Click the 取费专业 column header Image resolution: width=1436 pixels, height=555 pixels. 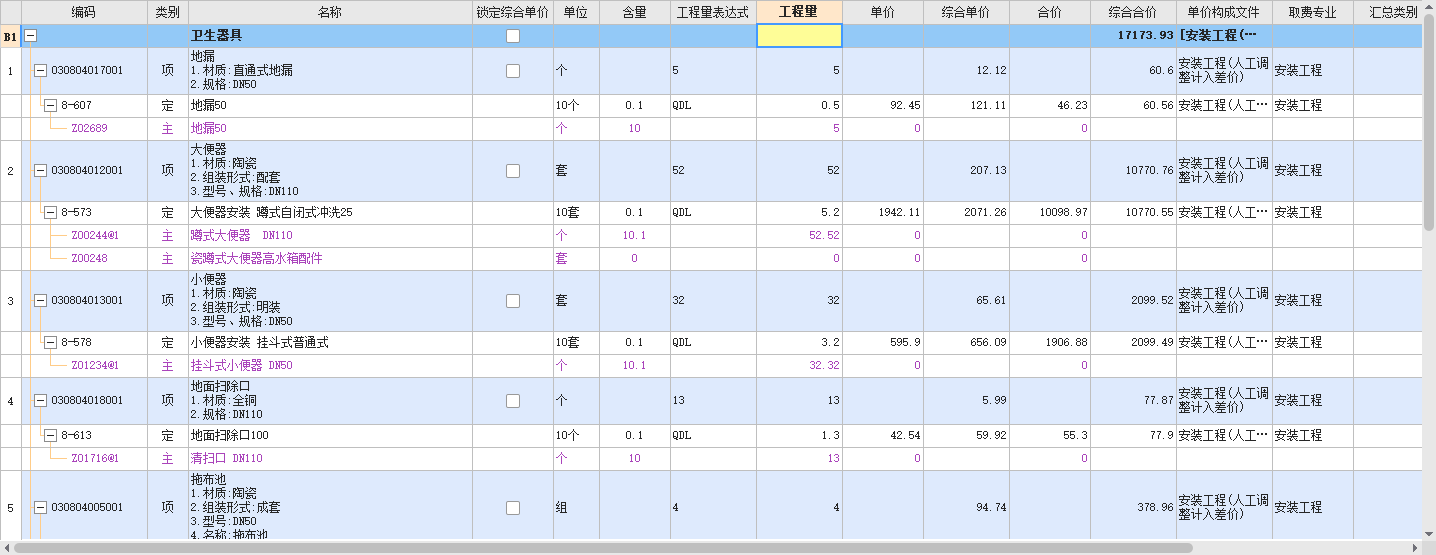(x=1312, y=12)
